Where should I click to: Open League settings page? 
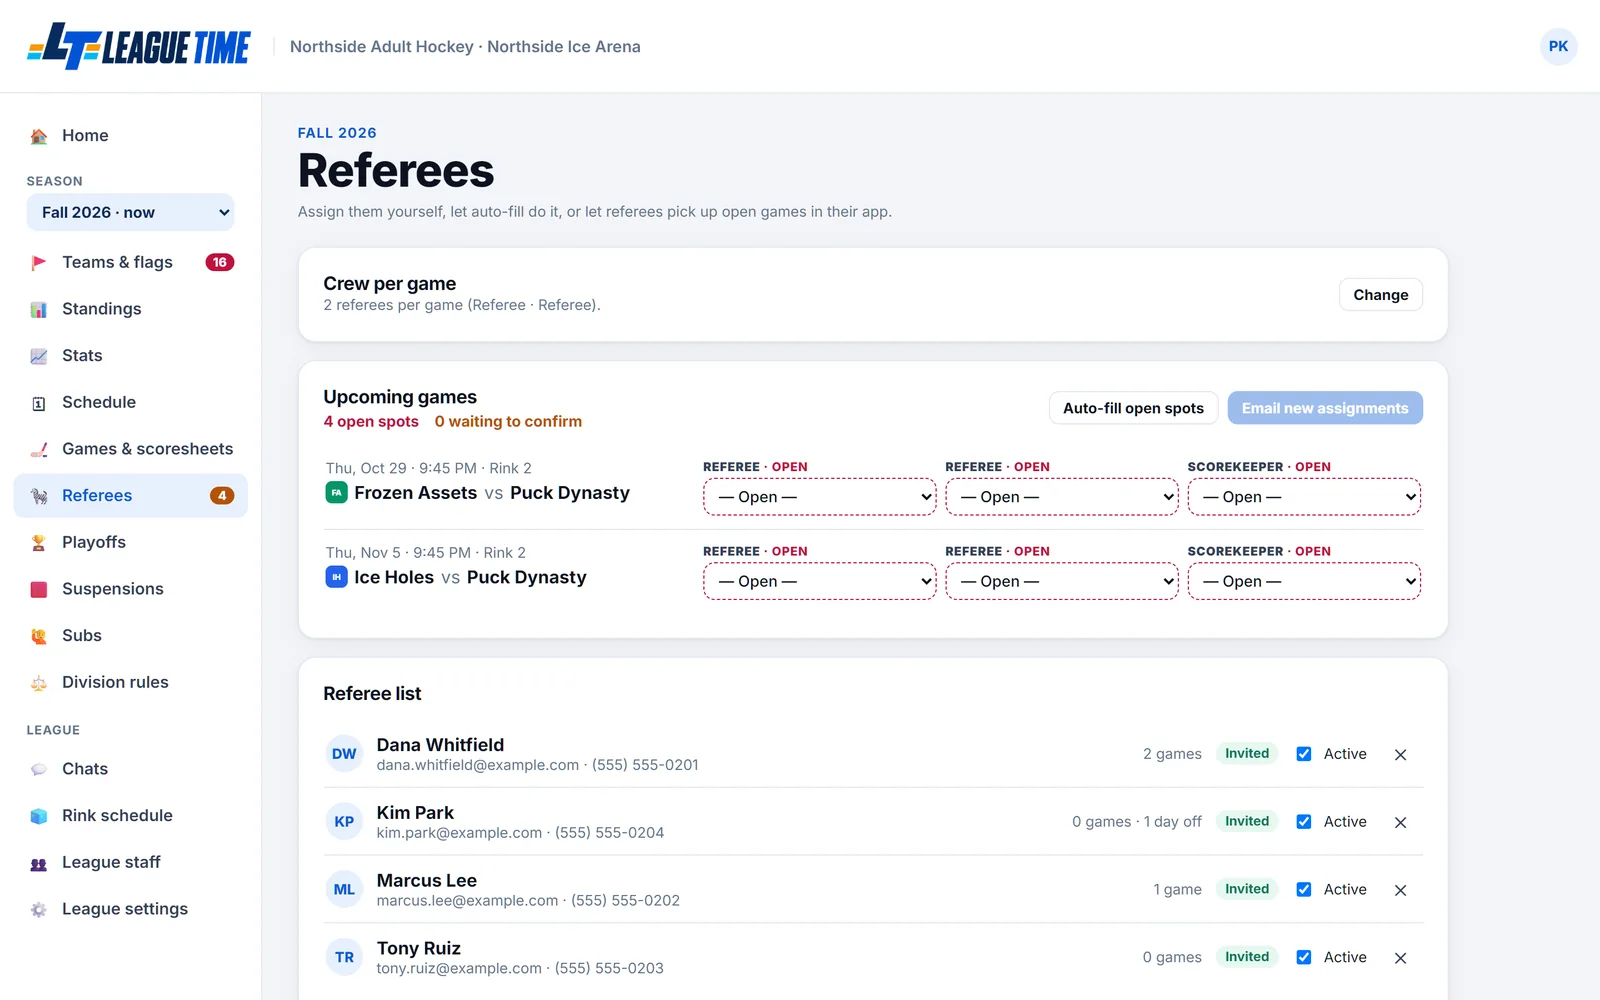click(x=130, y=909)
